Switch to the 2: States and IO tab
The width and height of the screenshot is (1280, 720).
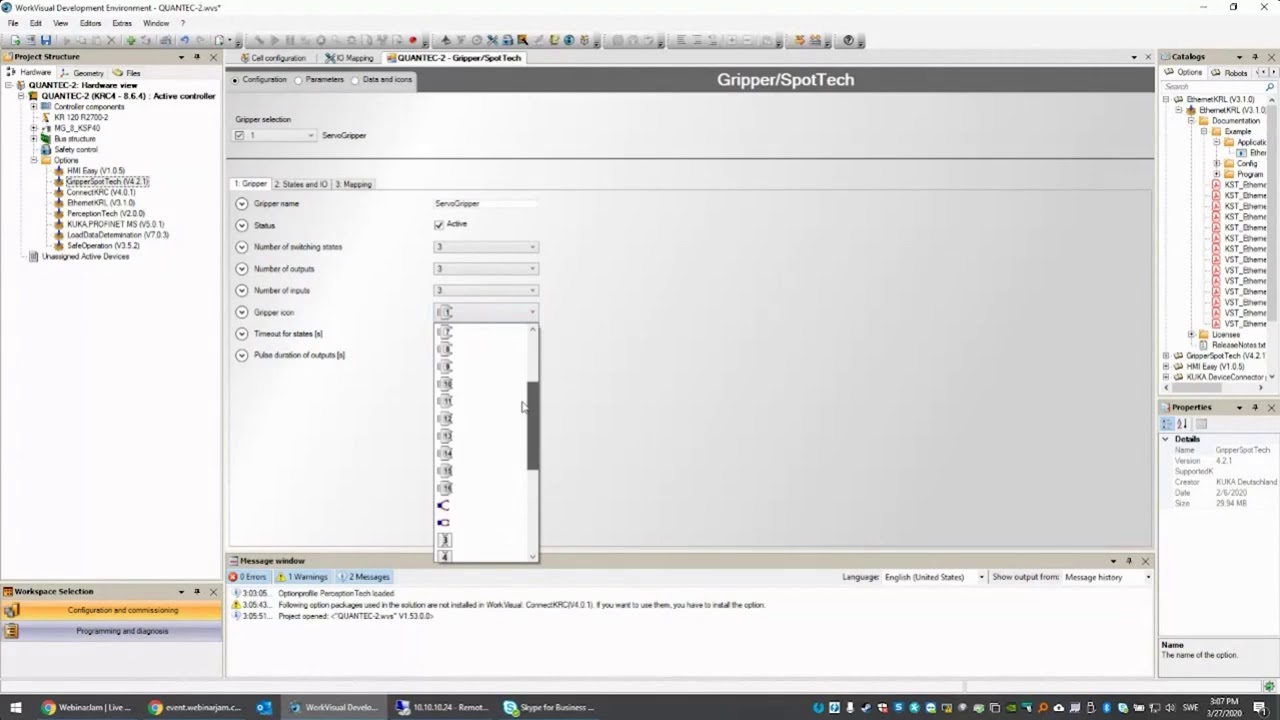click(300, 184)
